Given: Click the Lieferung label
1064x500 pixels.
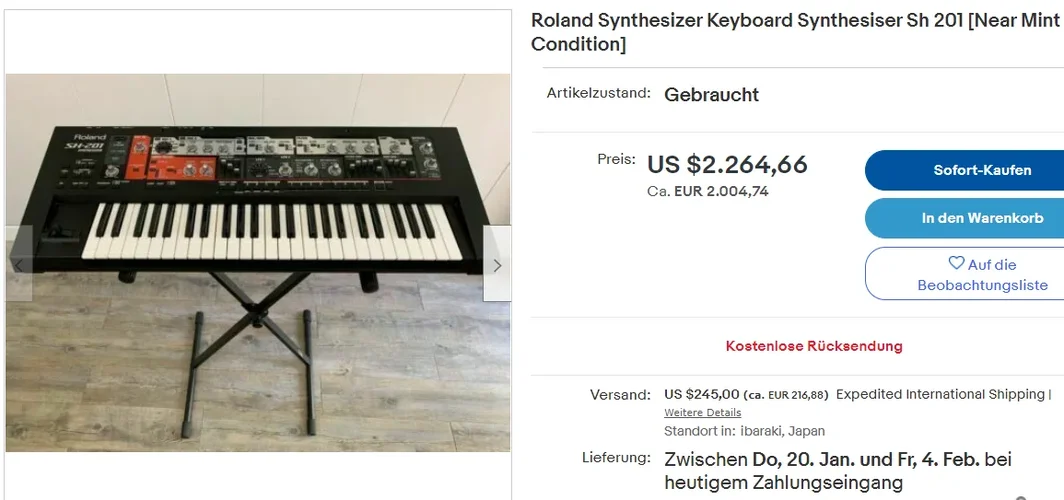Looking at the screenshot, I should click(x=616, y=458).
